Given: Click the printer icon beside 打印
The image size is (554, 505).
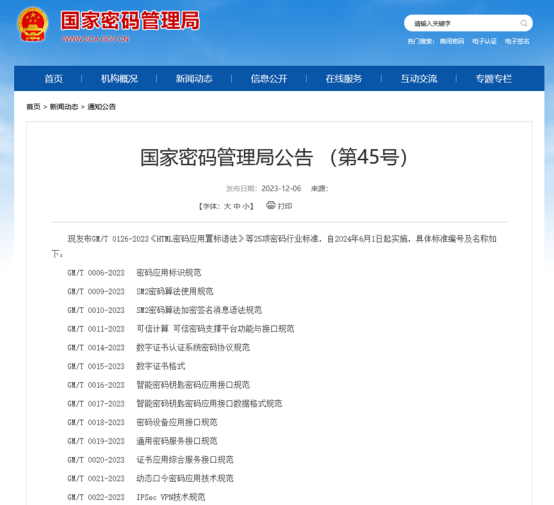Looking at the screenshot, I should click(x=271, y=205).
